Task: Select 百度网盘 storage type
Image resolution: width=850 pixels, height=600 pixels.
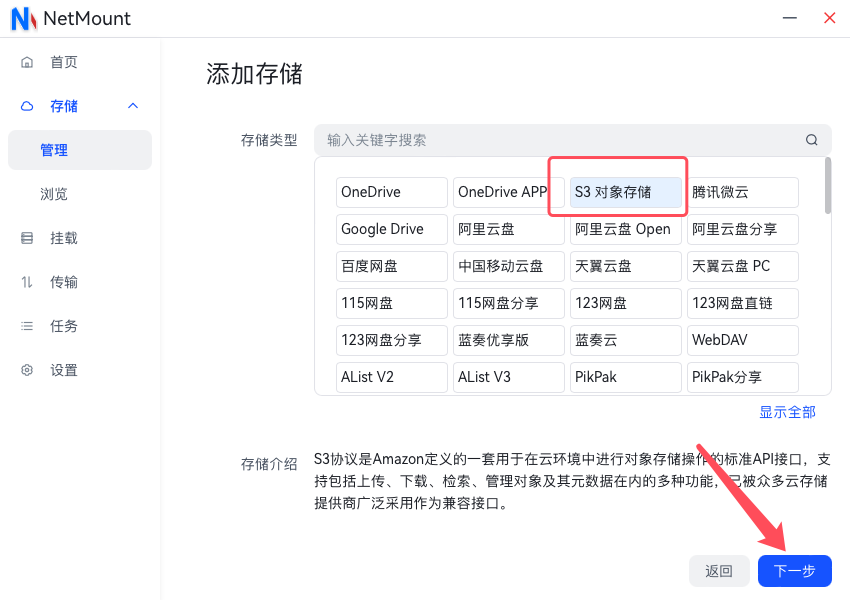Action: 391,266
